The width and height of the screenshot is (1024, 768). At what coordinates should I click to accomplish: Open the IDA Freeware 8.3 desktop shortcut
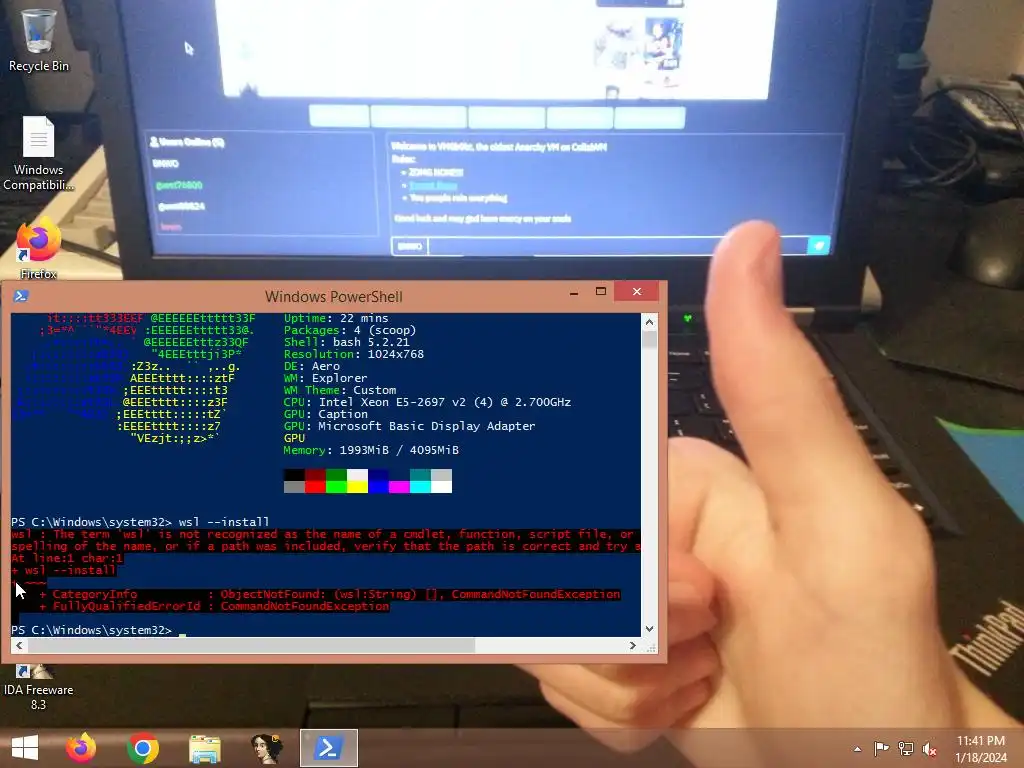tap(38, 688)
